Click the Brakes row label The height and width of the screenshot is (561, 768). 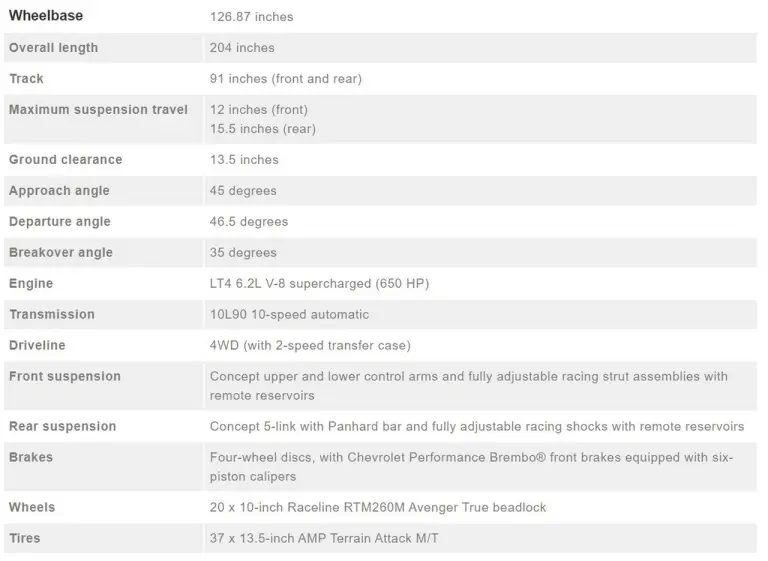click(31, 458)
